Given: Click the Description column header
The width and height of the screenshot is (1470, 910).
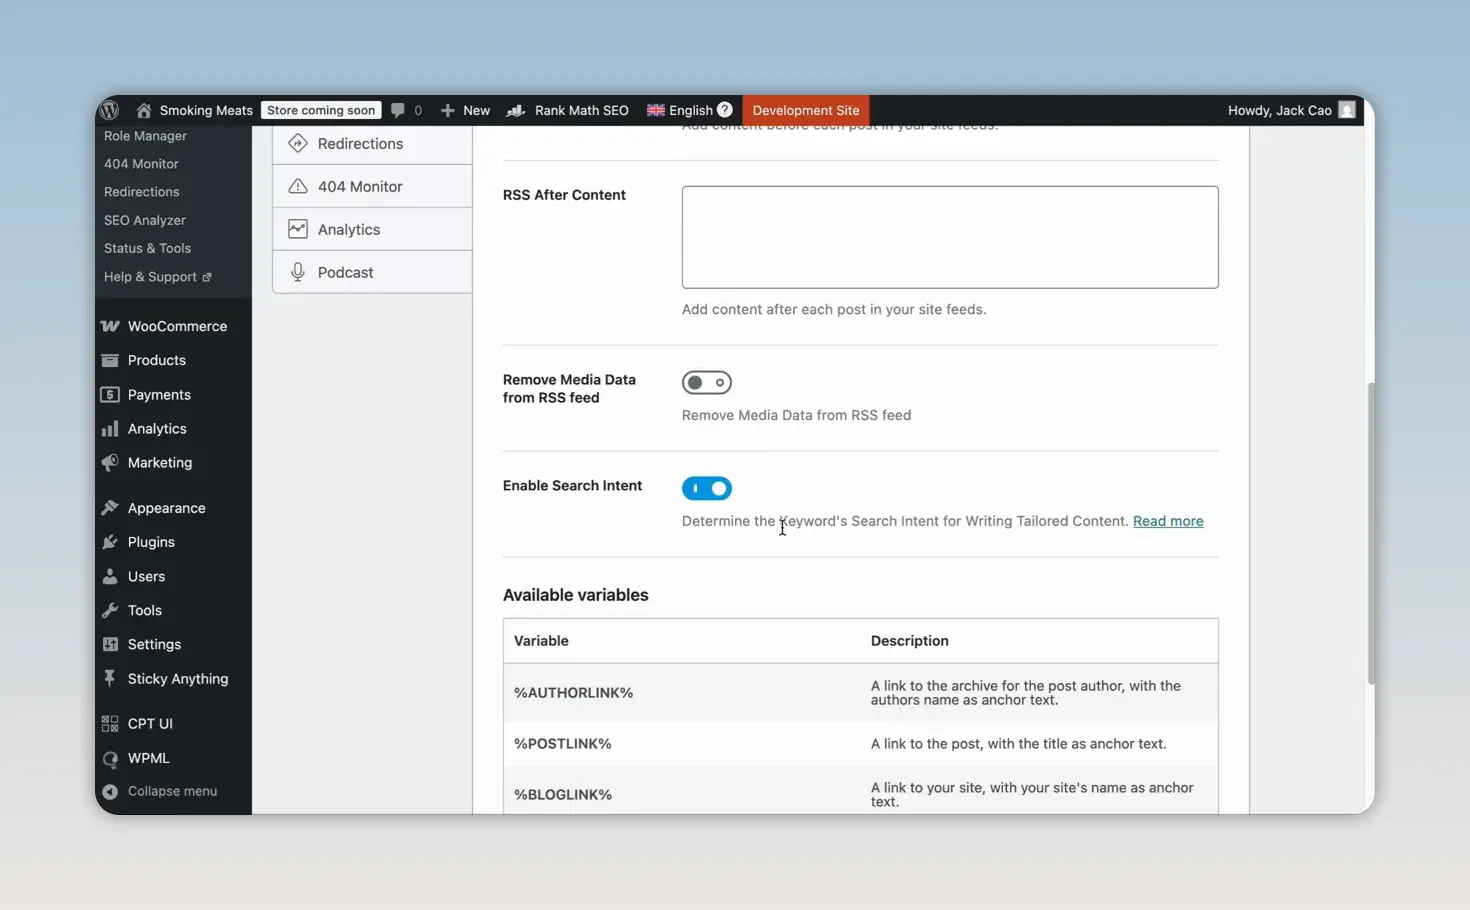Looking at the screenshot, I should coord(910,641).
